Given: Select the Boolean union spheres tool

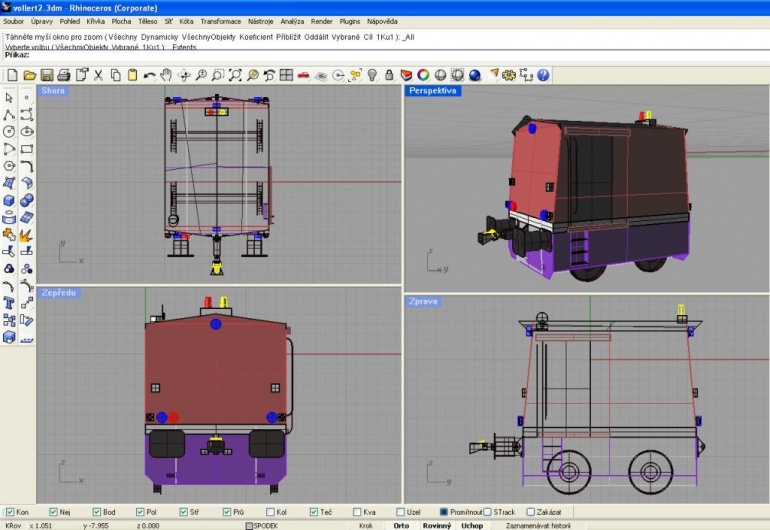Looking at the screenshot, I should tap(27, 200).
